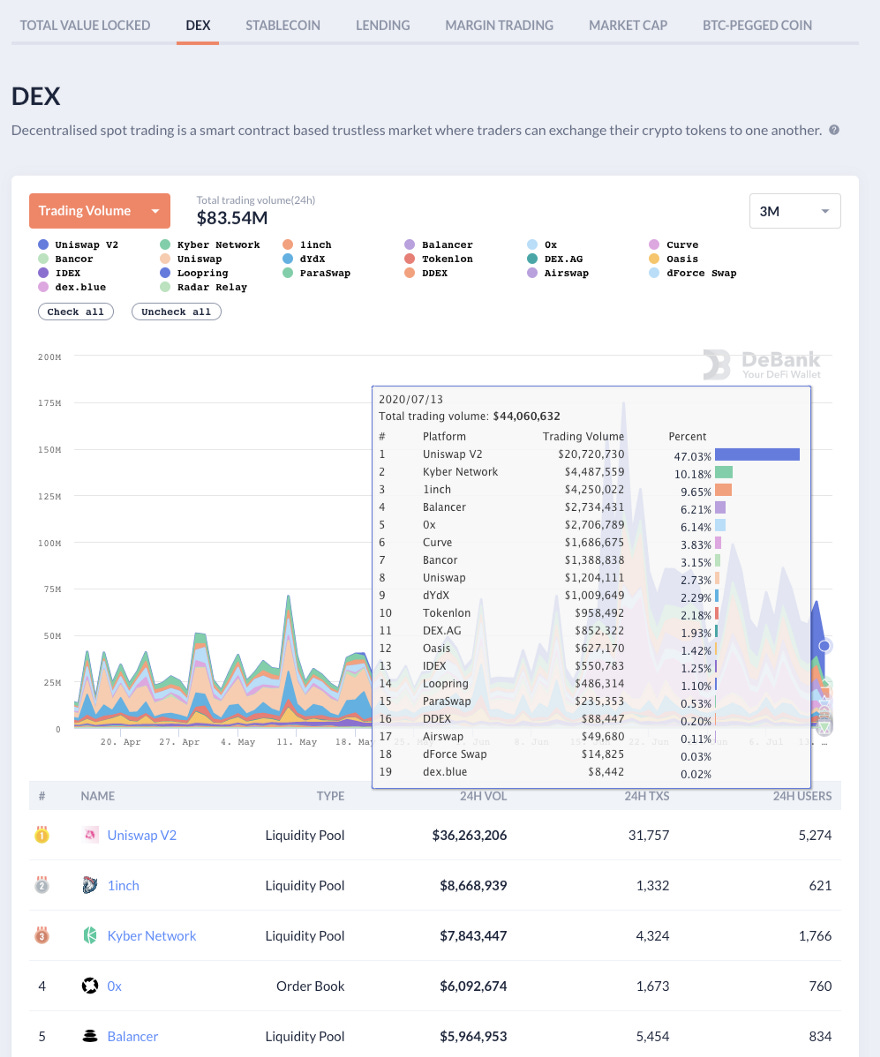This screenshot has width=880, height=1057.
Task: Open the 0x platform link
Action: 115,986
